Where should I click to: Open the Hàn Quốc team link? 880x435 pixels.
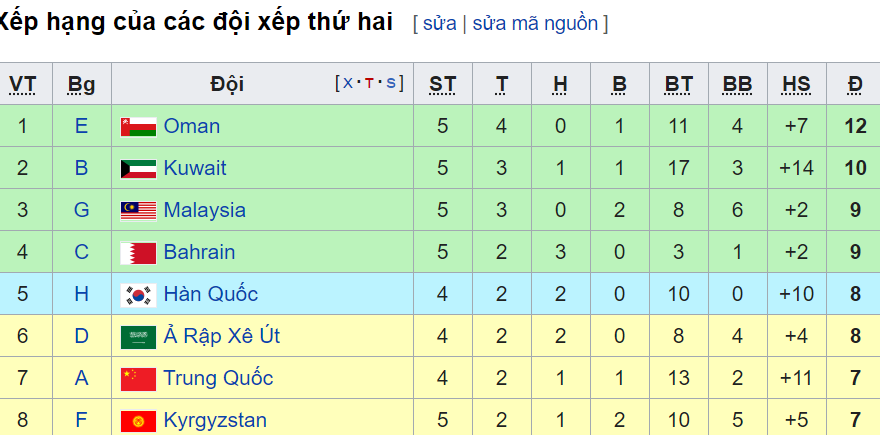click(210, 294)
